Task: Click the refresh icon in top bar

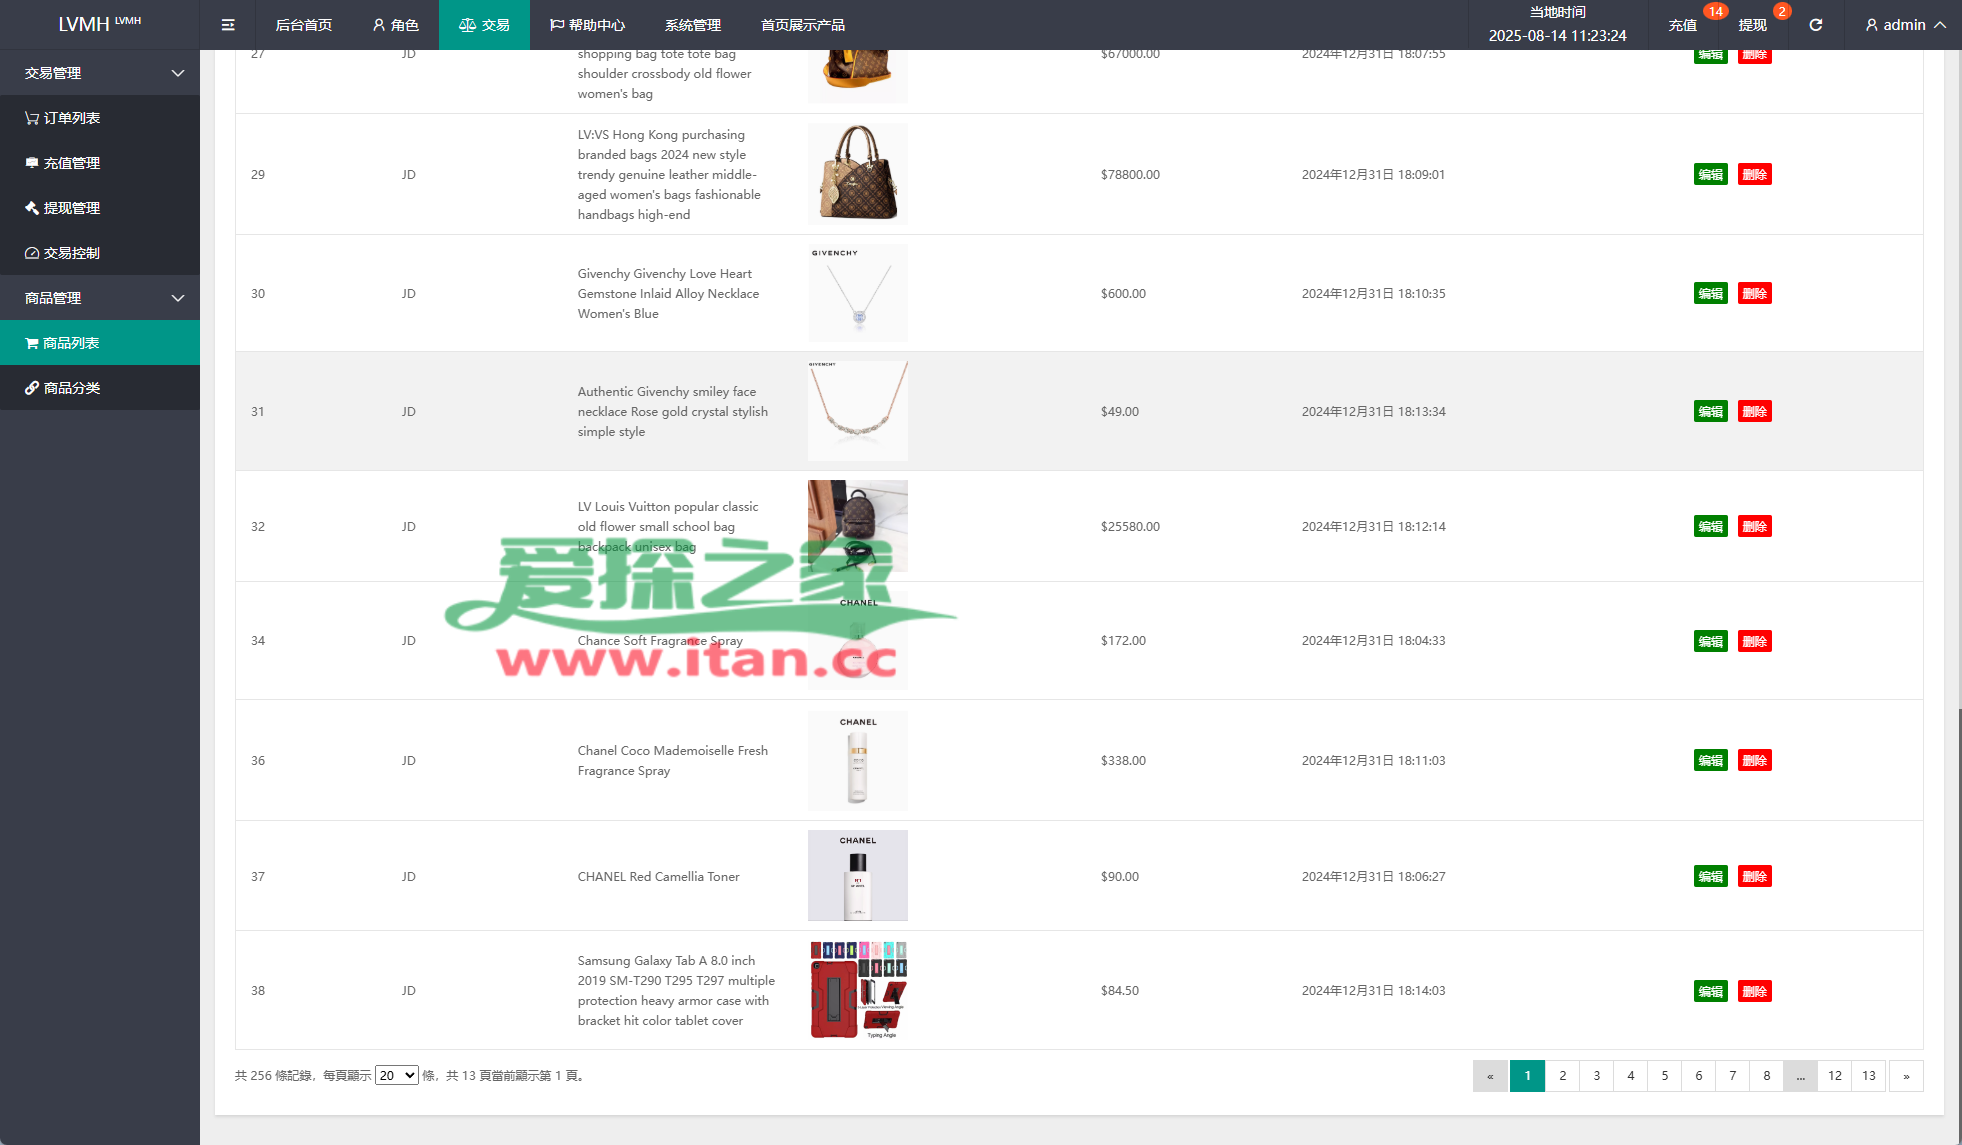Action: [x=1816, y=25]
